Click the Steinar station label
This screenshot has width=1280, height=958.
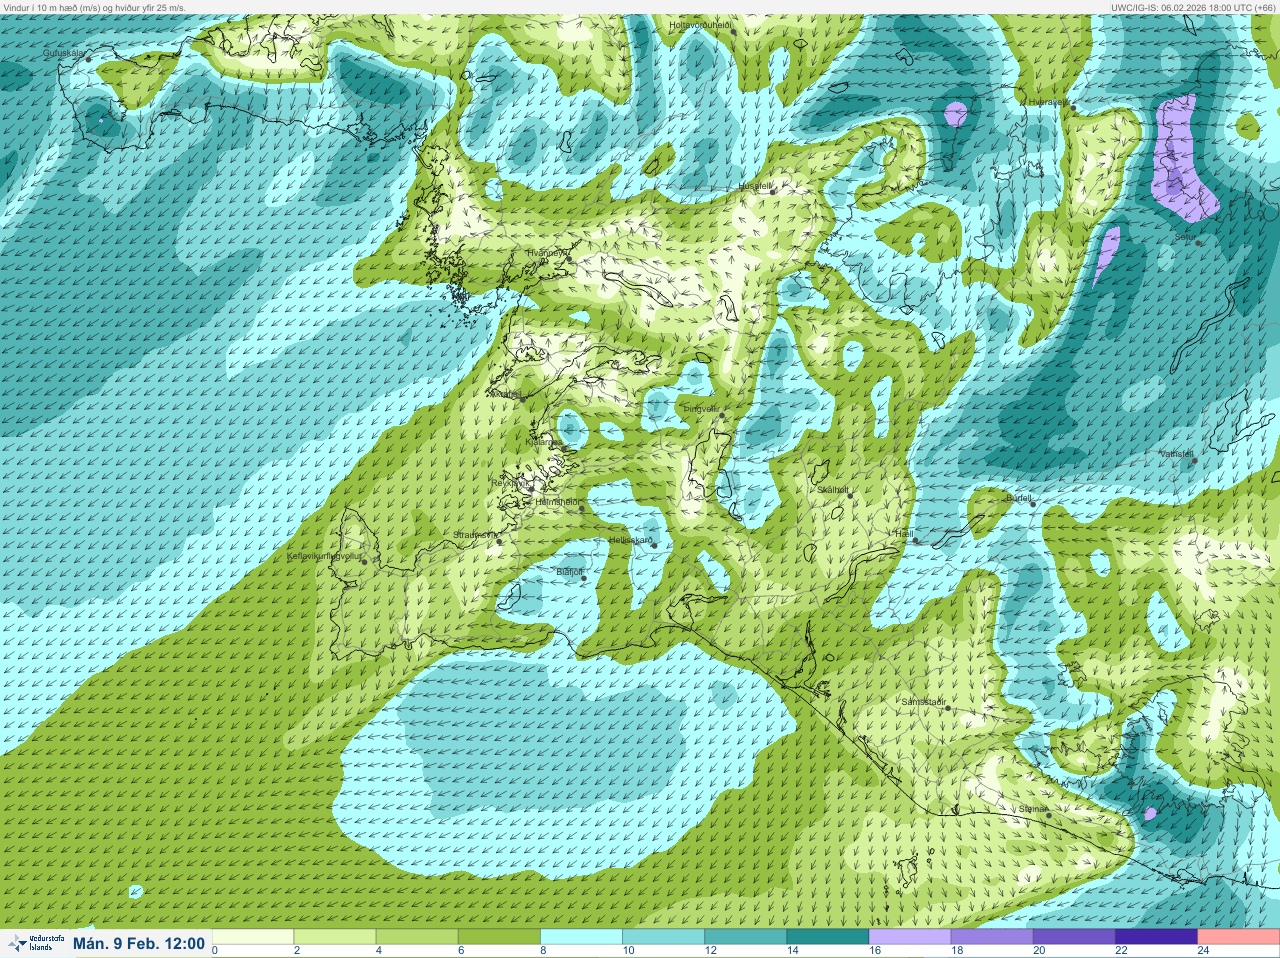[x=1033, y=808]
